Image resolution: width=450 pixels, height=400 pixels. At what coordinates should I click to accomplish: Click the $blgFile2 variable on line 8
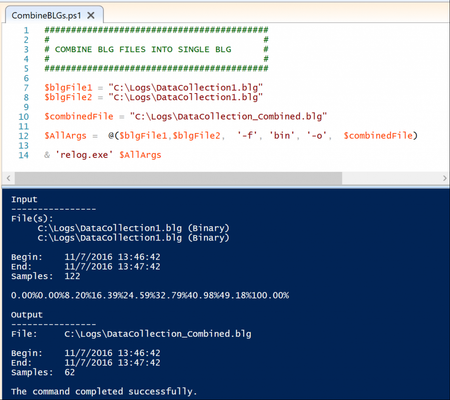68,97
